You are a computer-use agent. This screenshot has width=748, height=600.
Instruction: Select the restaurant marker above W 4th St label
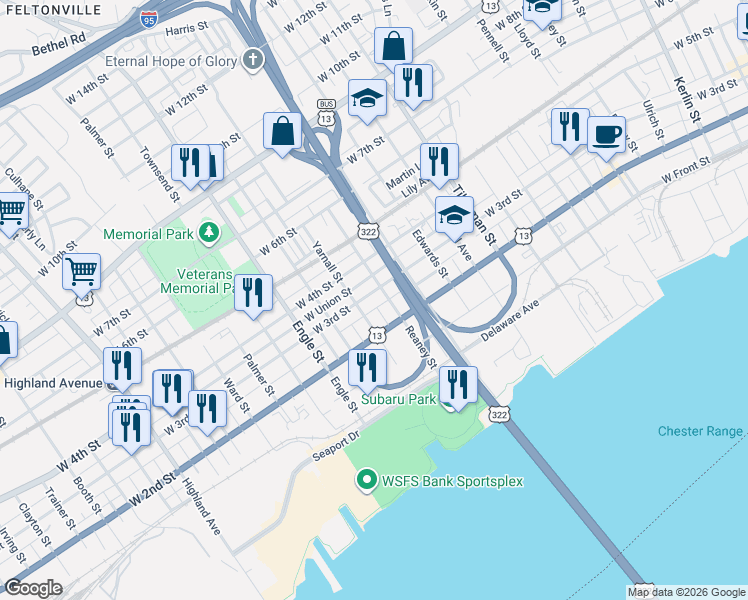click(132, 428)
